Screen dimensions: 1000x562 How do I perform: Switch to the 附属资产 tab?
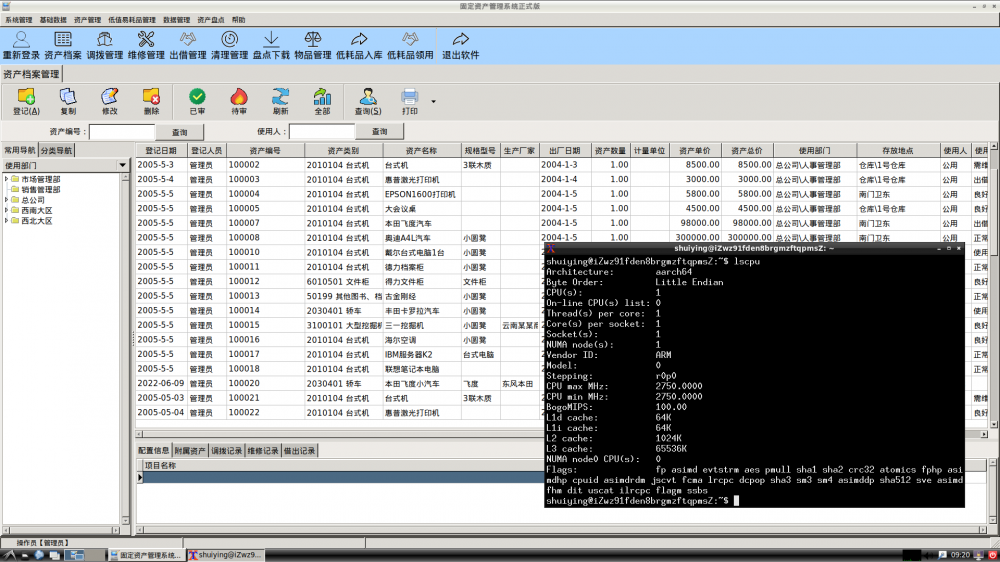click(190, 451)
